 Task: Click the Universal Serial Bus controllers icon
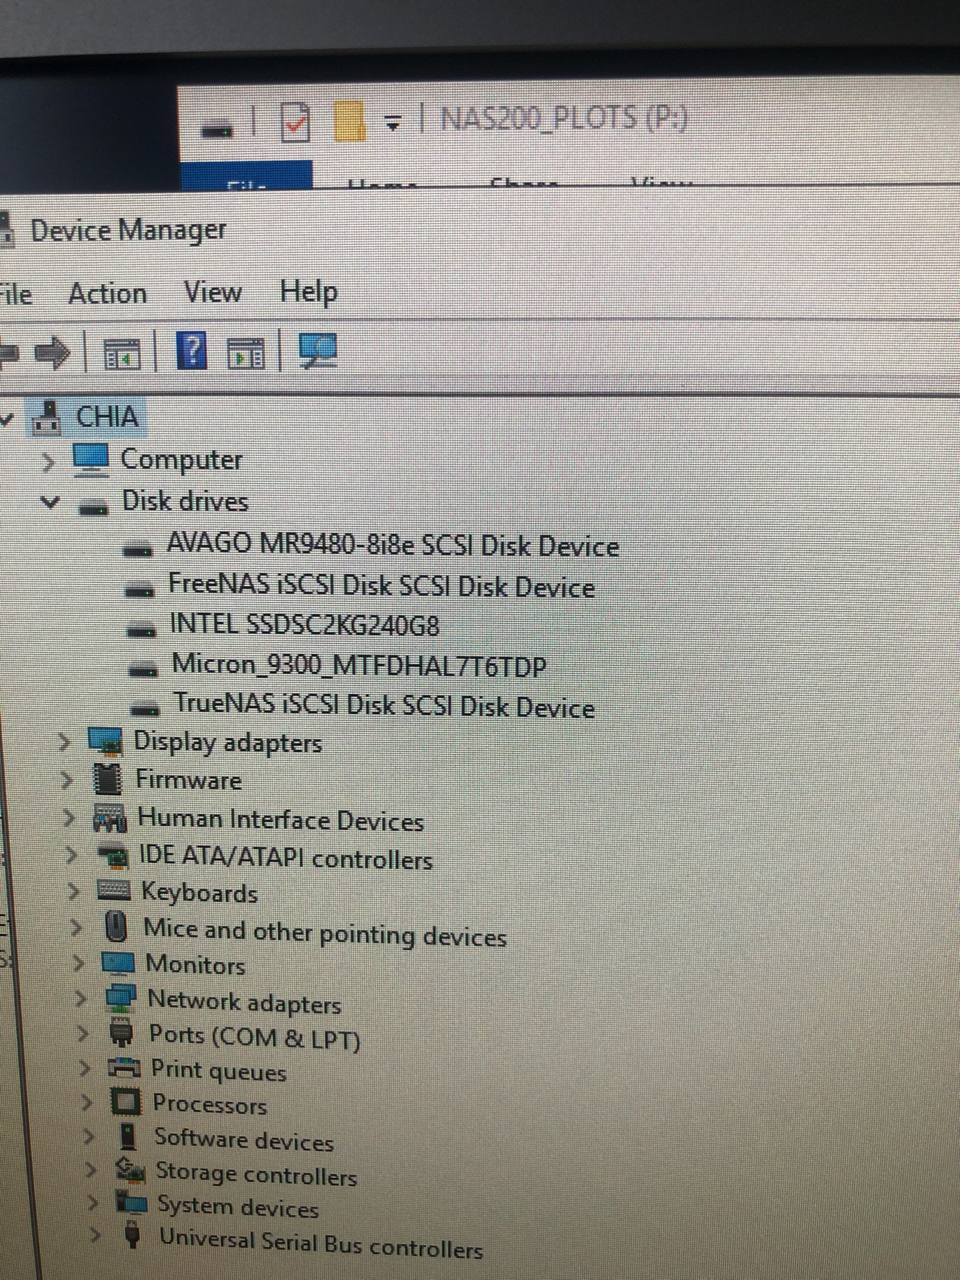click(x=132, y=1236)
